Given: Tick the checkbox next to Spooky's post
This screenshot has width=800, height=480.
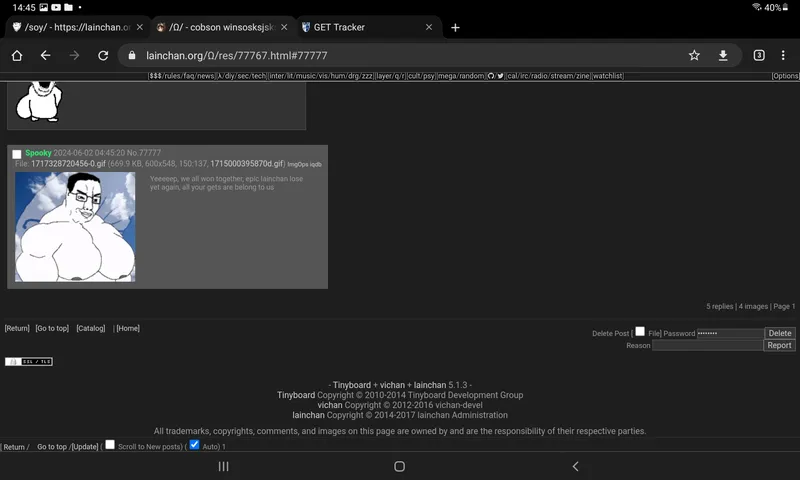Looking at the screenshot, I should click(17, 154).
